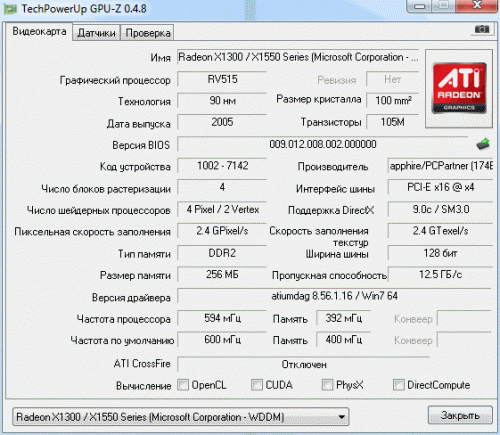Click the Версия драйвера label
Image resolution: width=500 pixels, height=435 pixels.
[x=131, y=297]
